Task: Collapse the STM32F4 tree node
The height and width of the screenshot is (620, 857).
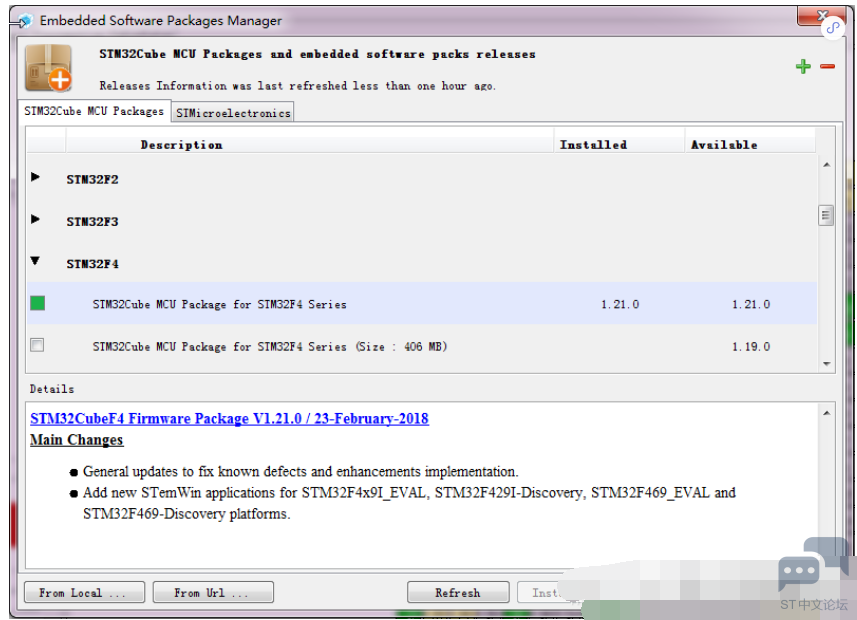Action: (36, 261)
